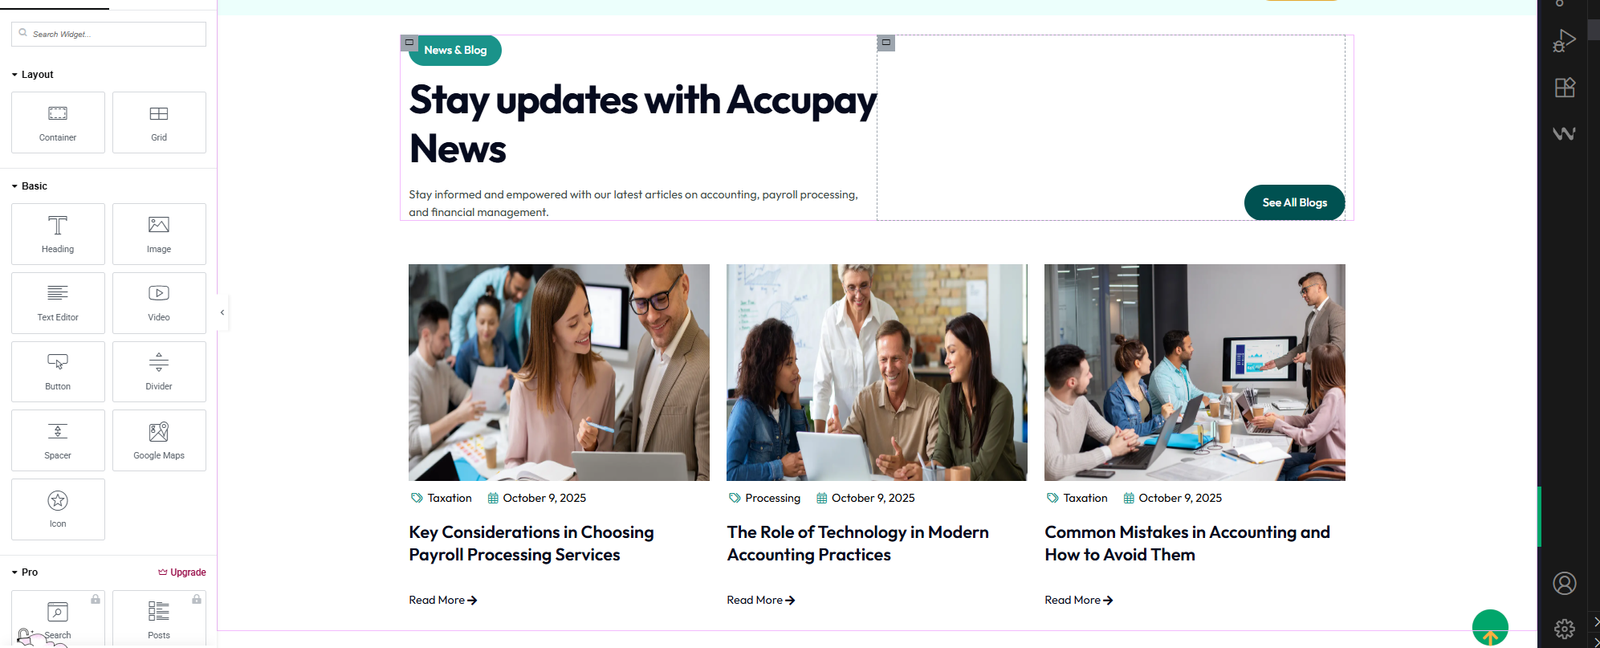The height and width of the screenshot is (648, 1600).
Task: Pick the Video widget
Action: (x=159, y=303)
